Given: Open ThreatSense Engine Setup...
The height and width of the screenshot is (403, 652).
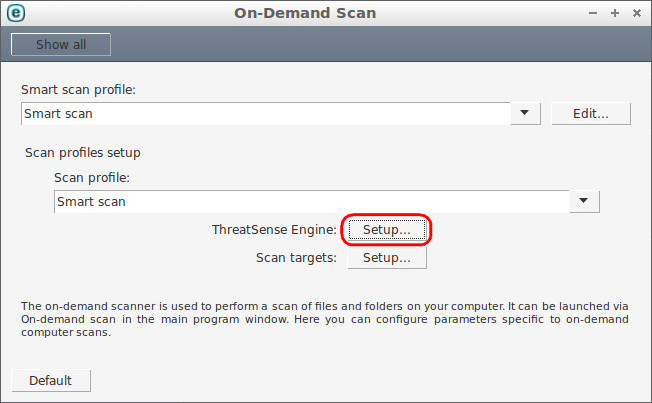Looking at the screenshot, I should [387, 230].
